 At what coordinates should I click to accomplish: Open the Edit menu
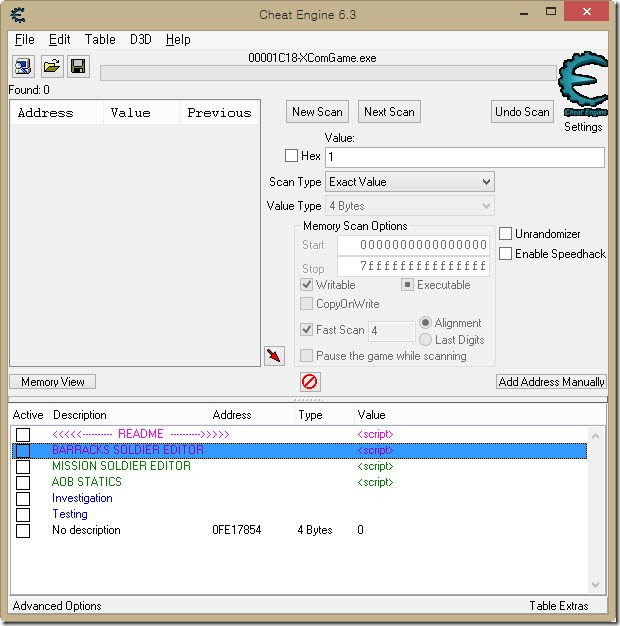point(59,40)
